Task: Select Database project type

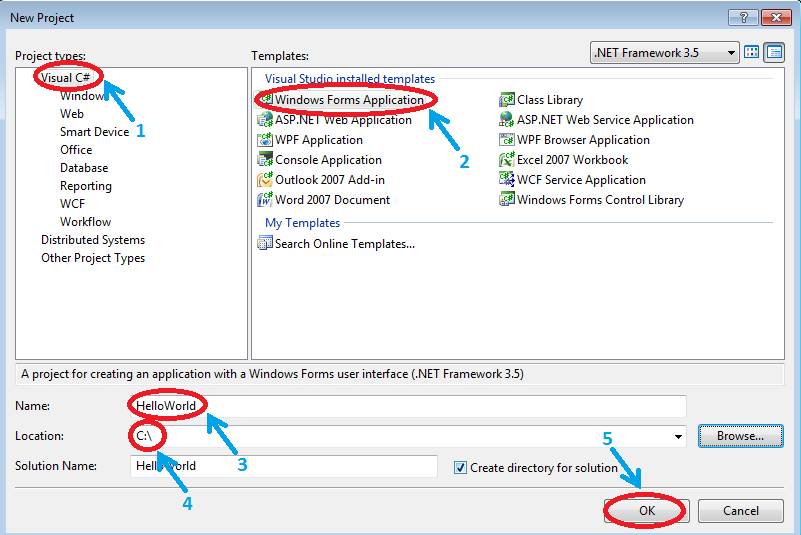Action: [84, 168]
